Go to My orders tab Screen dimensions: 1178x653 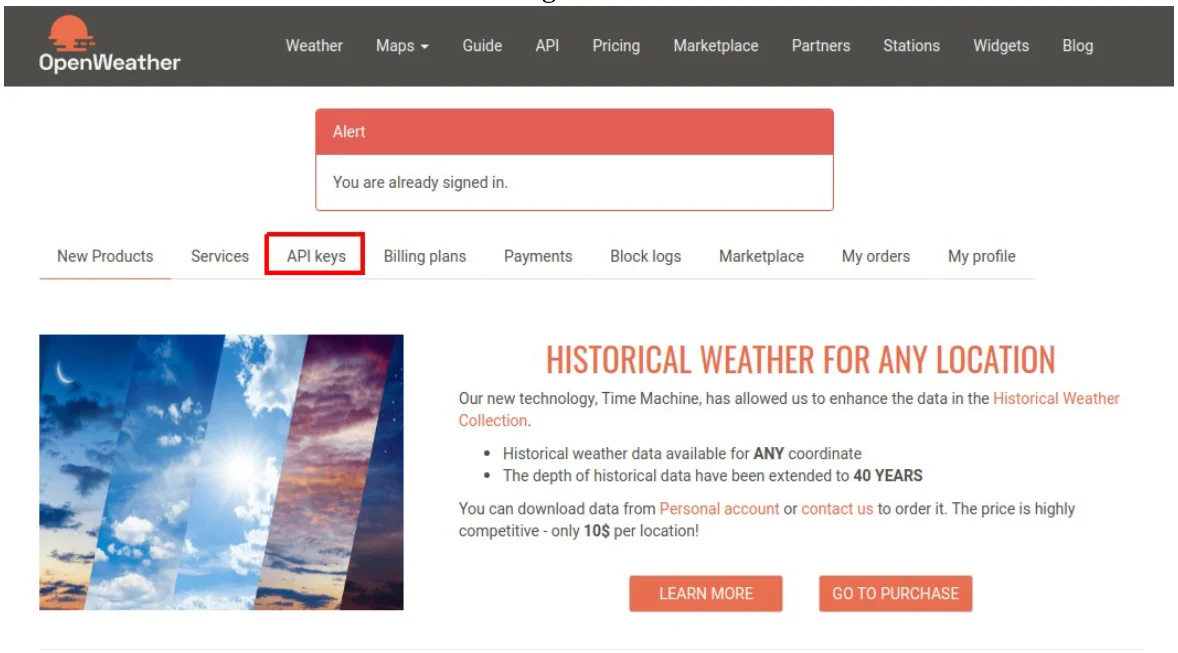875,256
